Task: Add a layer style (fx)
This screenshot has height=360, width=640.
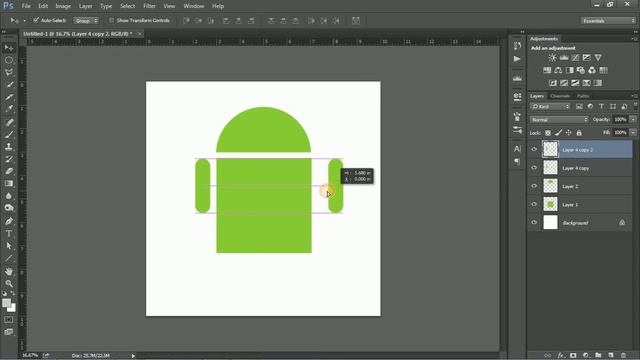Action: point(561,355)
